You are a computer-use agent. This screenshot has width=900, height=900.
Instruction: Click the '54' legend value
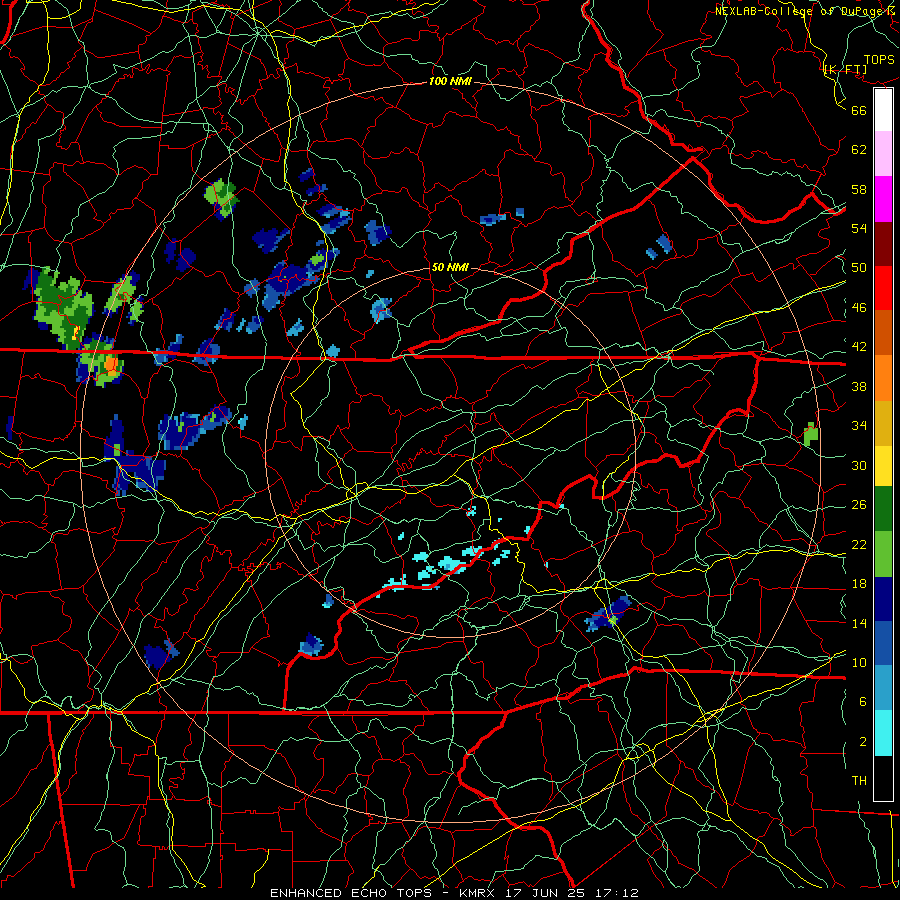(x=859, y=228)
